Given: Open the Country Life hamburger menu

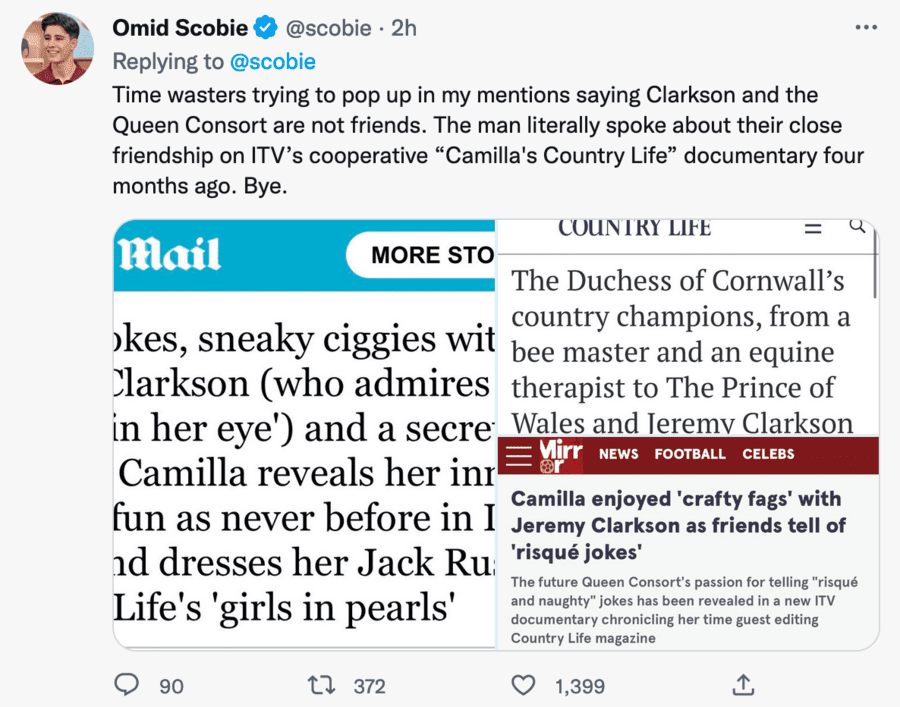Looking at the screenshot, I should tap(813, 229).
